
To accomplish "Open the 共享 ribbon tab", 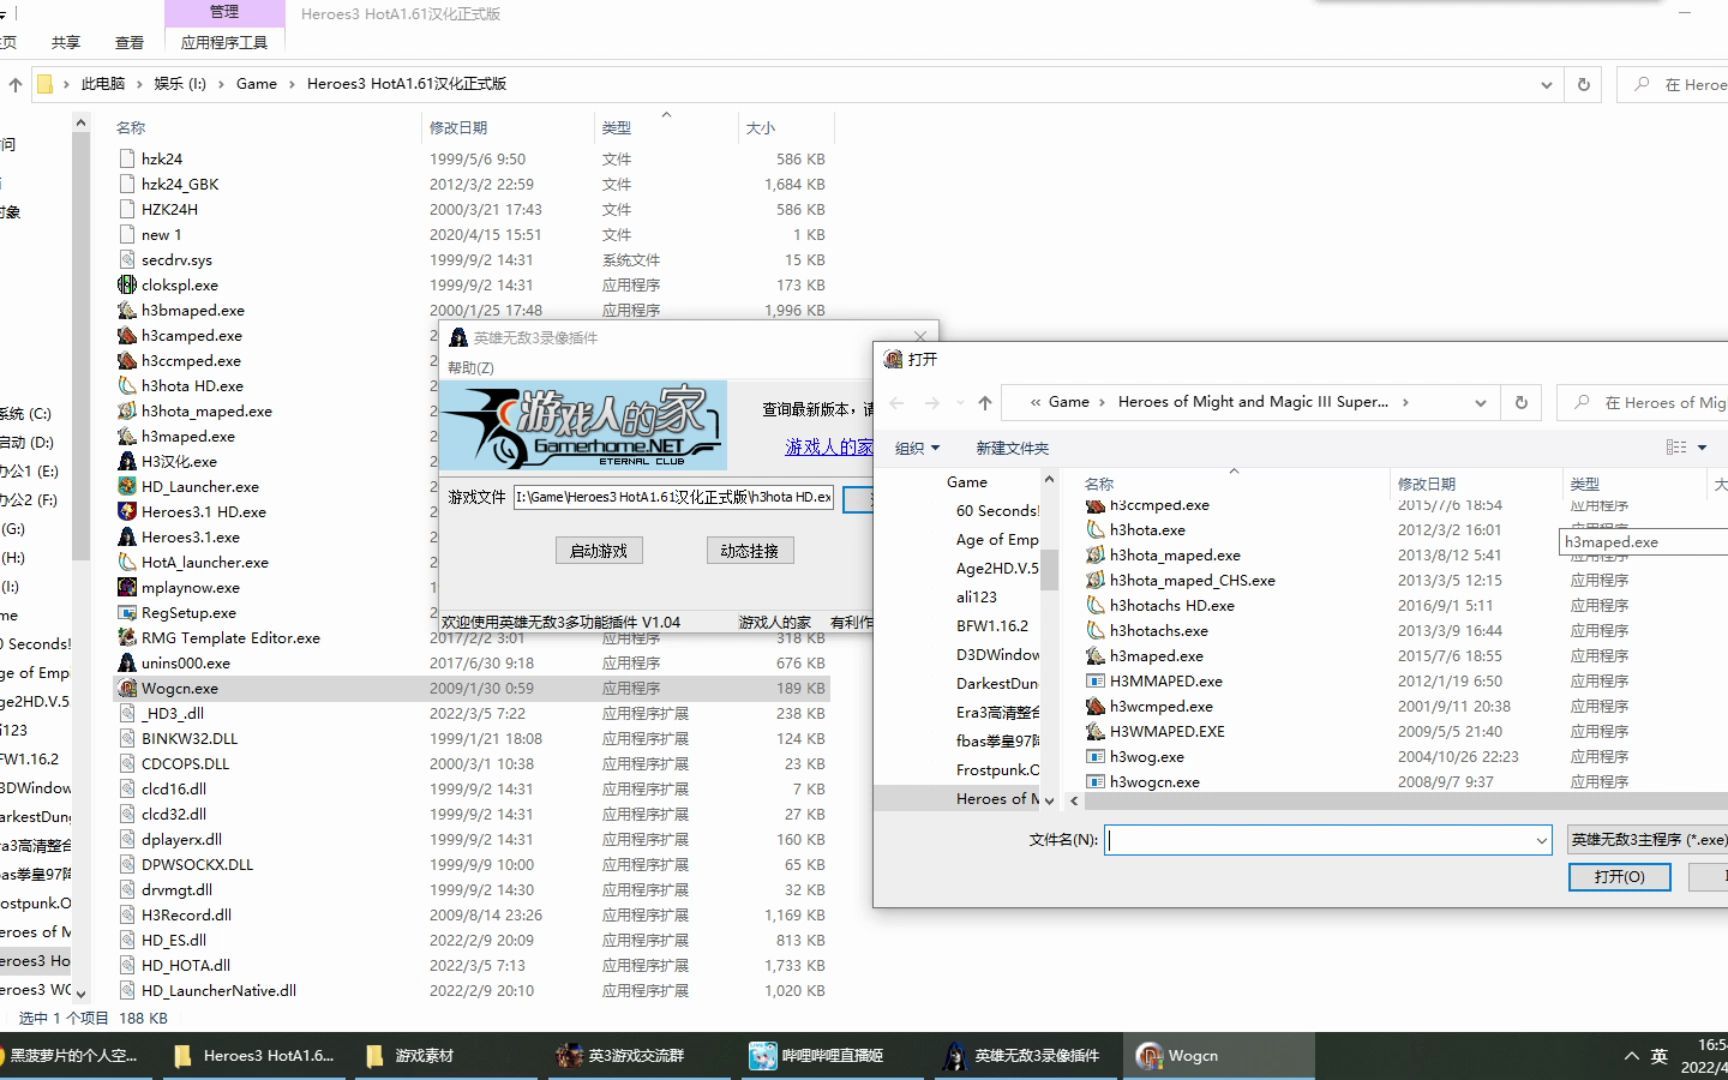I will (66, 42).
